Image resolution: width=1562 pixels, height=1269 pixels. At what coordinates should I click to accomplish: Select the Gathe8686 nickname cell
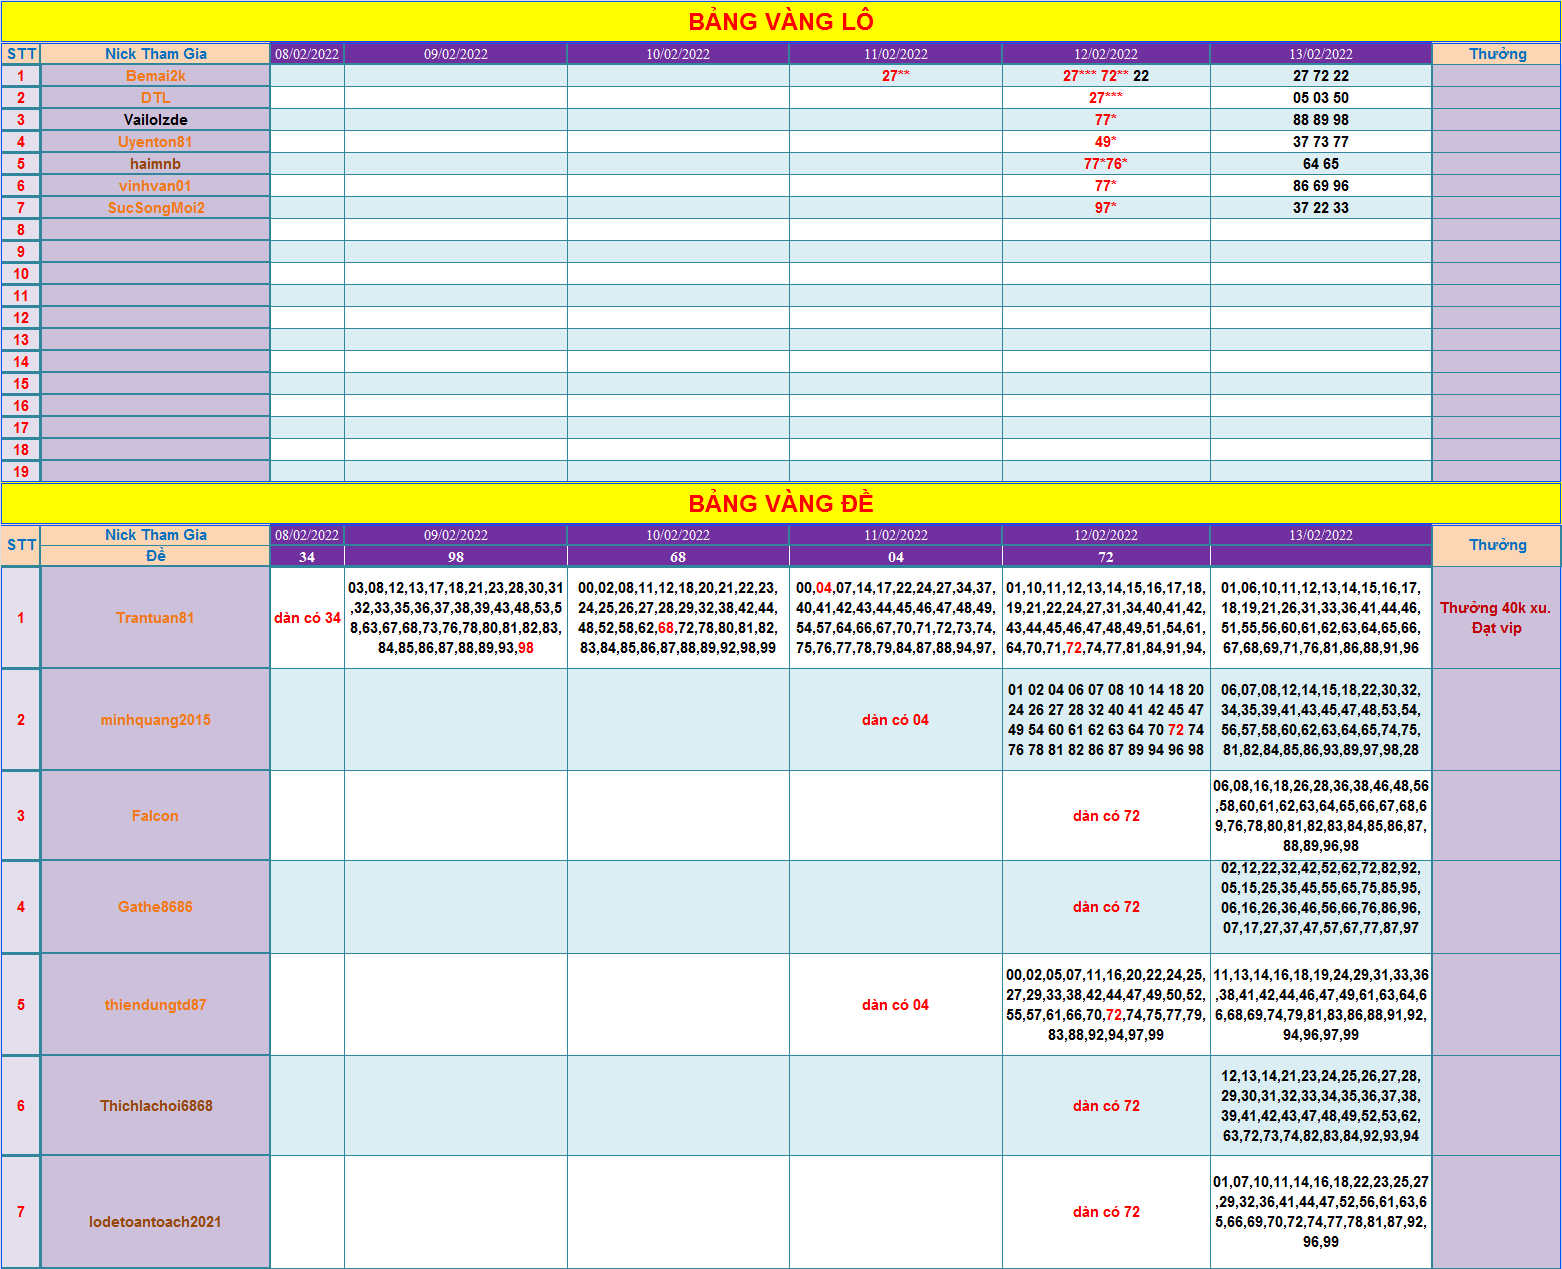(x=155, y=907)
